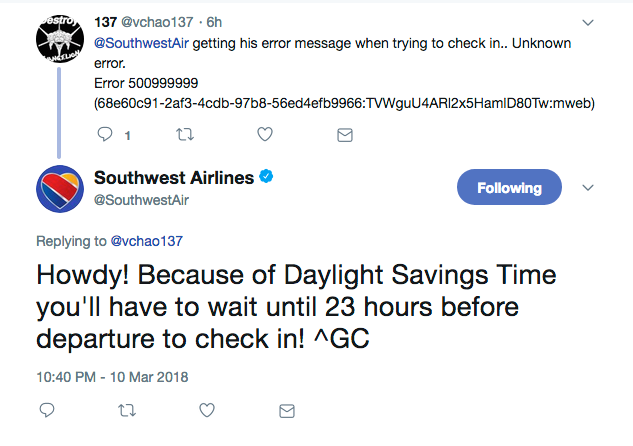Retweet the Southwest Airlines reply

coord(126,410)
